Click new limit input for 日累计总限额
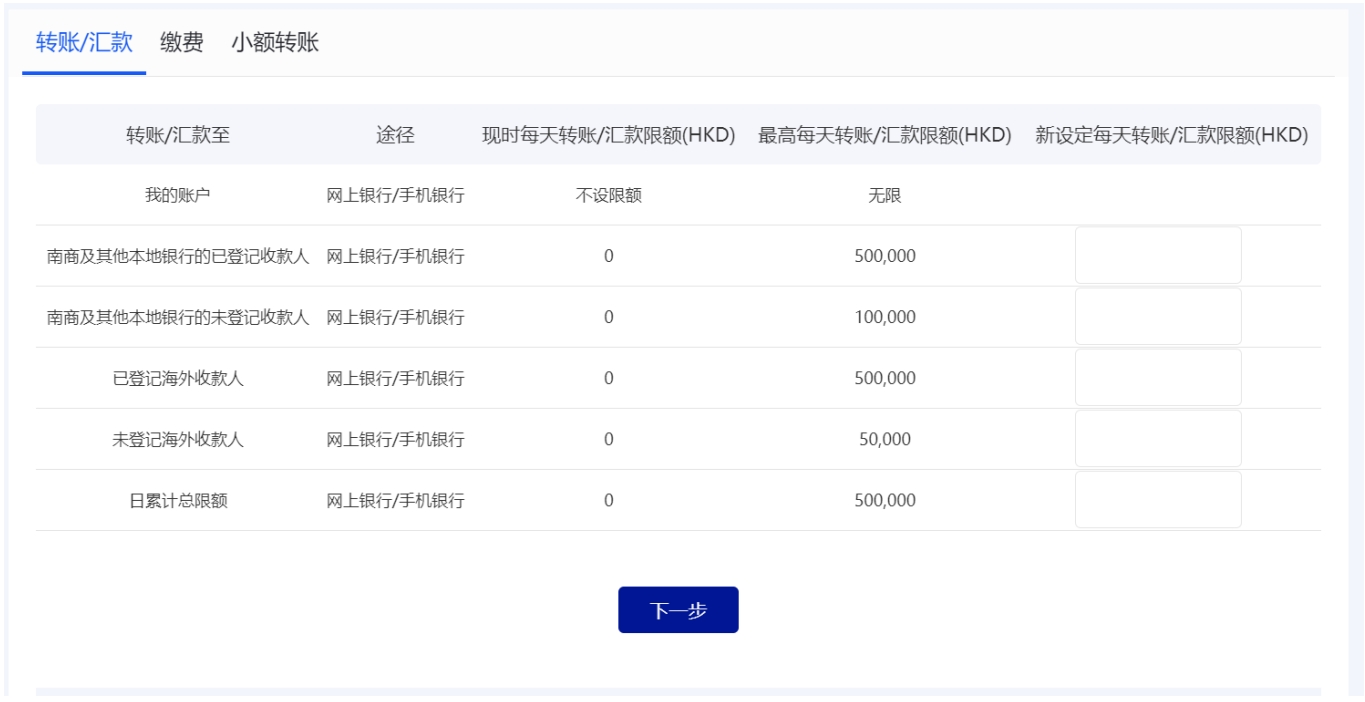 pos(1157,500)
